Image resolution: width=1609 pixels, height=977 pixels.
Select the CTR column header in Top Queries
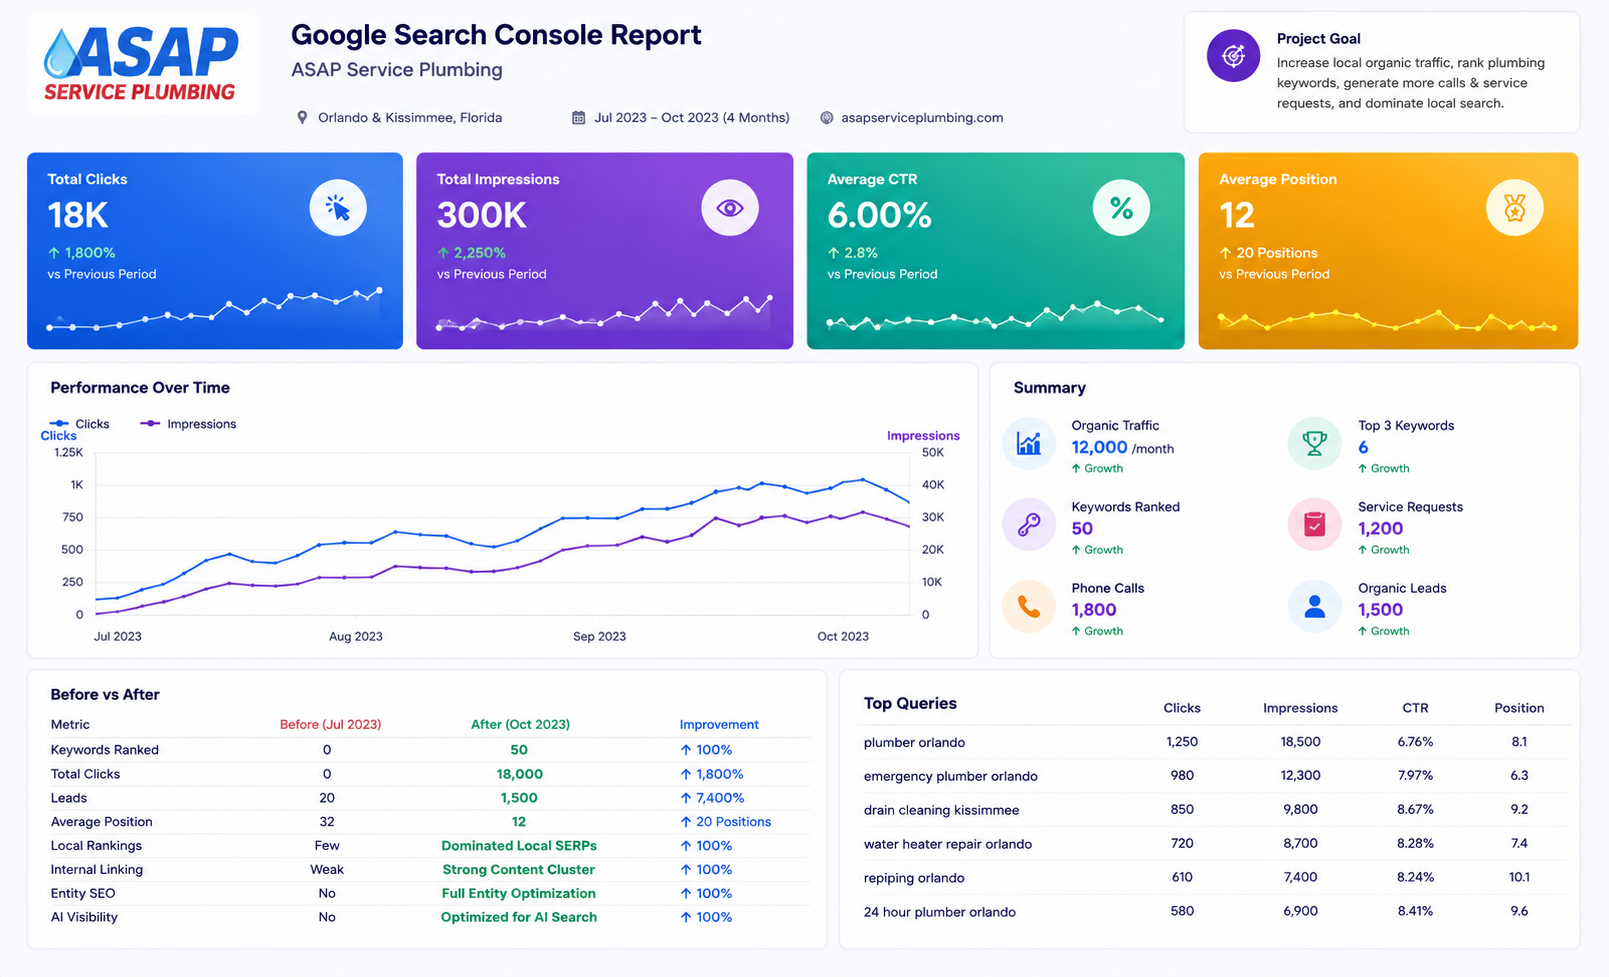point(1415,708)
